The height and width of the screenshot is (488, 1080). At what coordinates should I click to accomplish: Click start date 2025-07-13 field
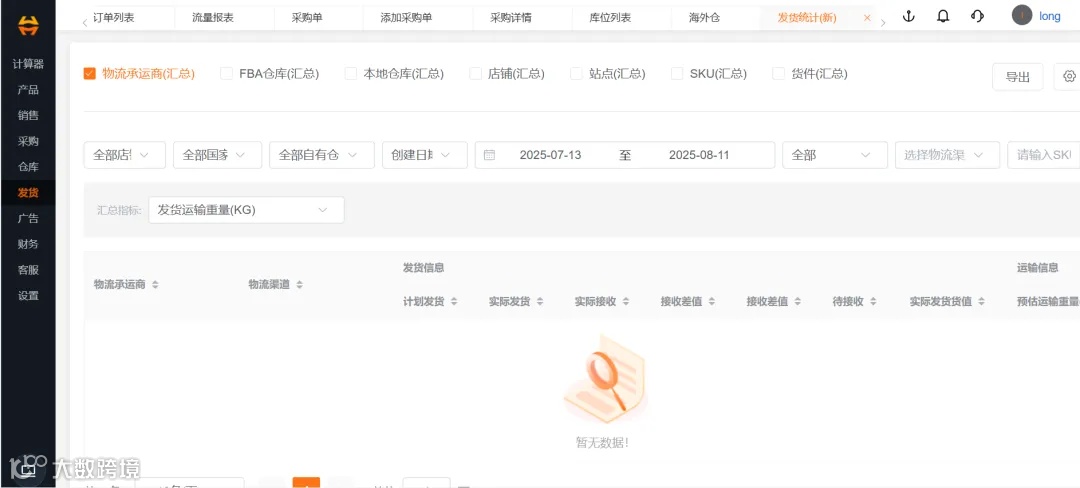coord(550,155)
